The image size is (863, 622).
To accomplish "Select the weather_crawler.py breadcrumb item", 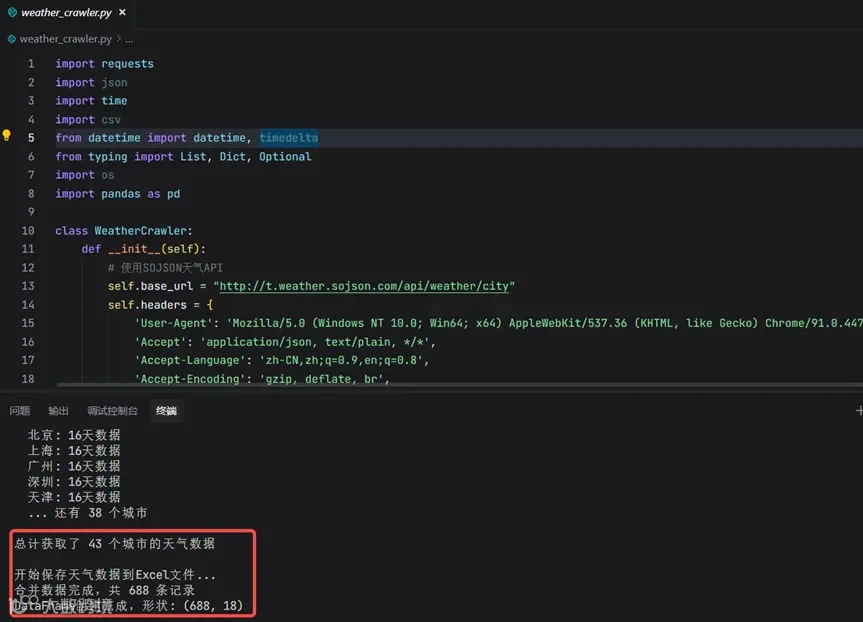I will [65, 39].
